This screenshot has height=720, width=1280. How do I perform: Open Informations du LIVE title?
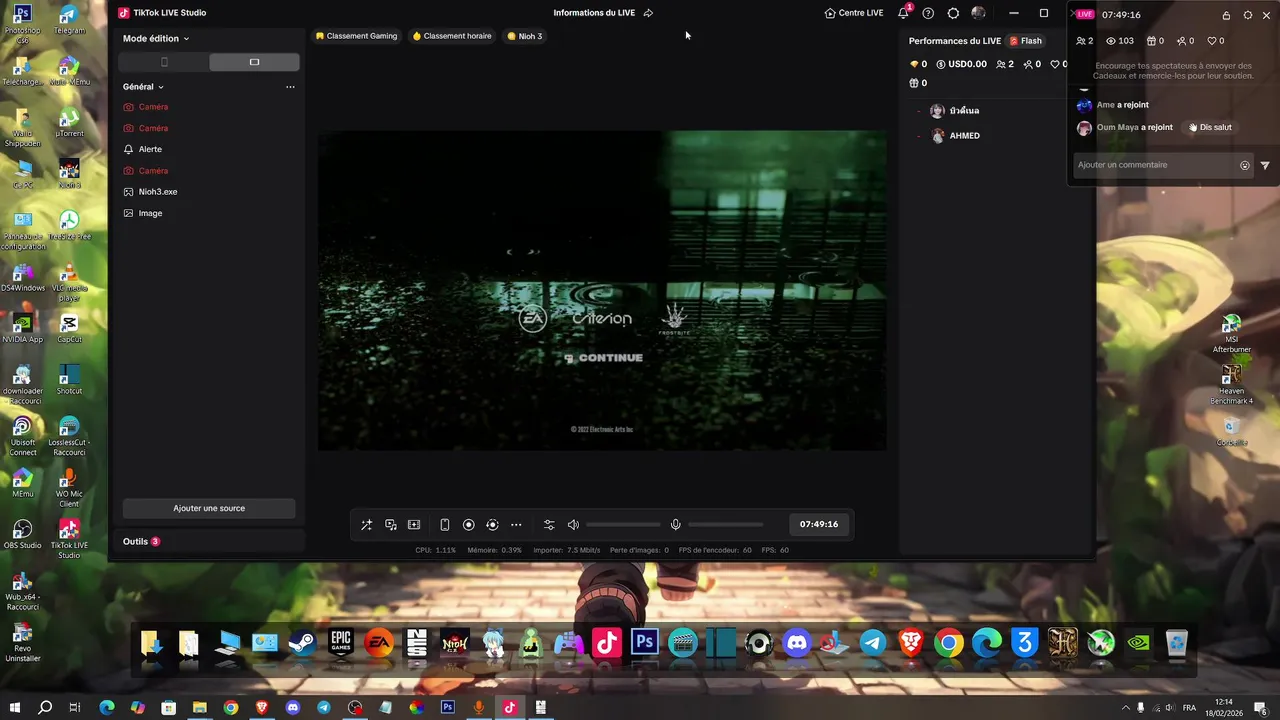[x=595, y=13]
